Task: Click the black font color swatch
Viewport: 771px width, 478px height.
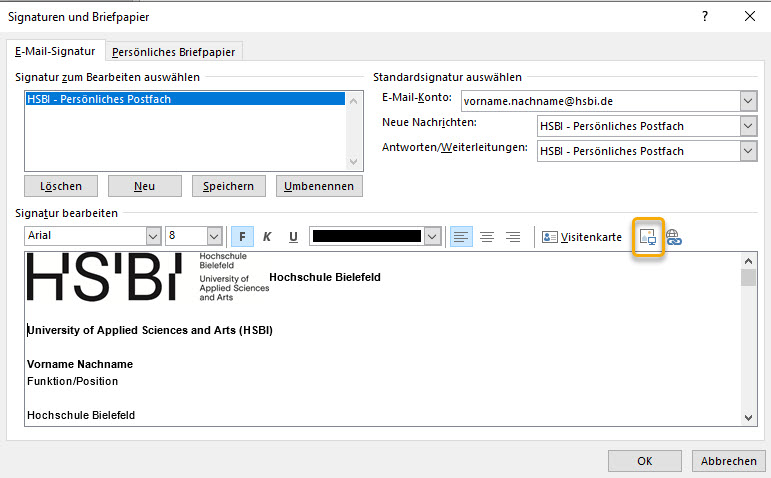Action: pos(367,236)
